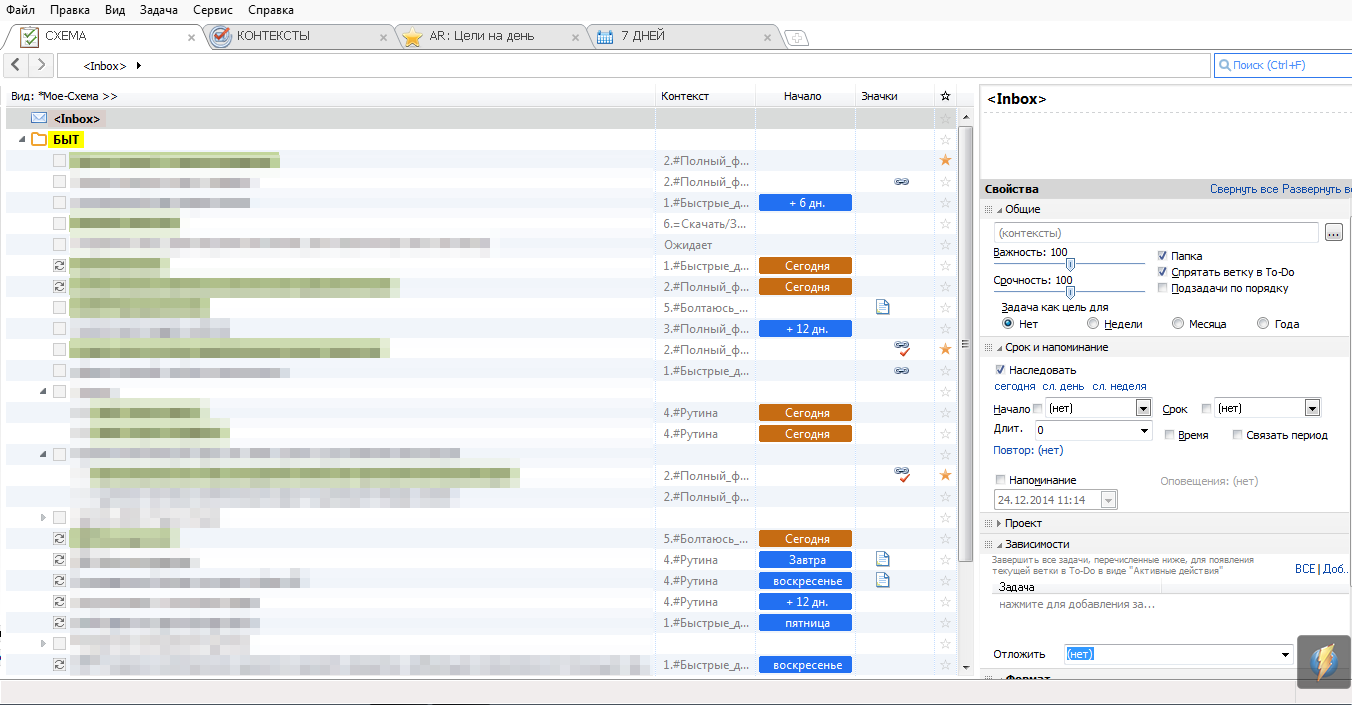1352x705 pixels.
Task: Select the Недели goal radio button
Action: (x=1093, y=324)
